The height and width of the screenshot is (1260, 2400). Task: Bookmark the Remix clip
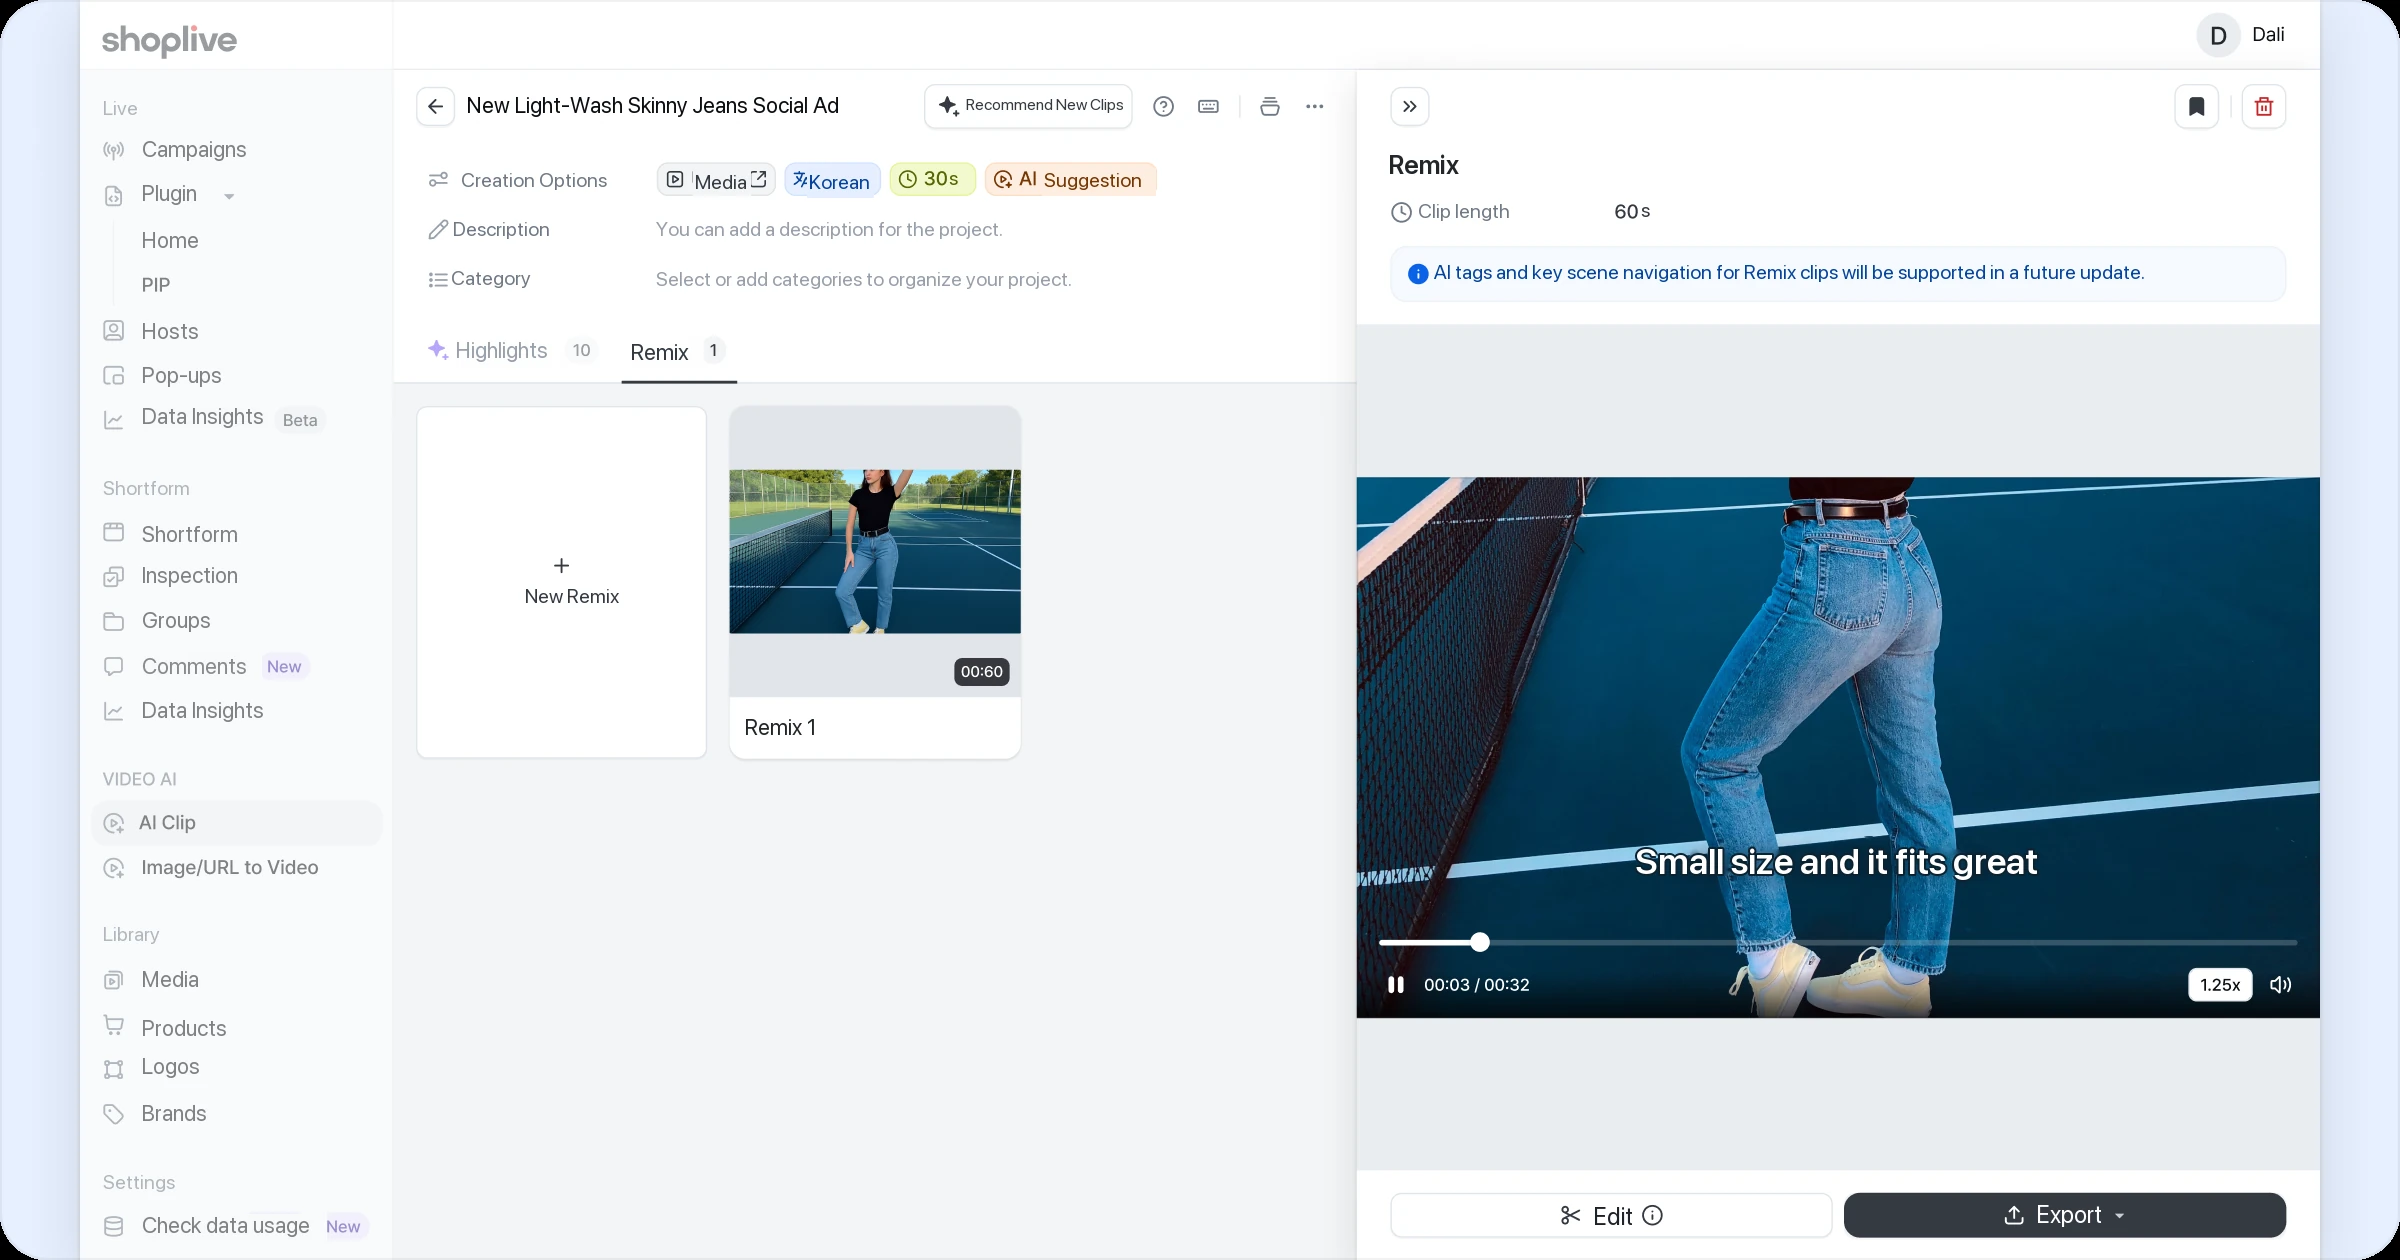(x=2196, y=106)
